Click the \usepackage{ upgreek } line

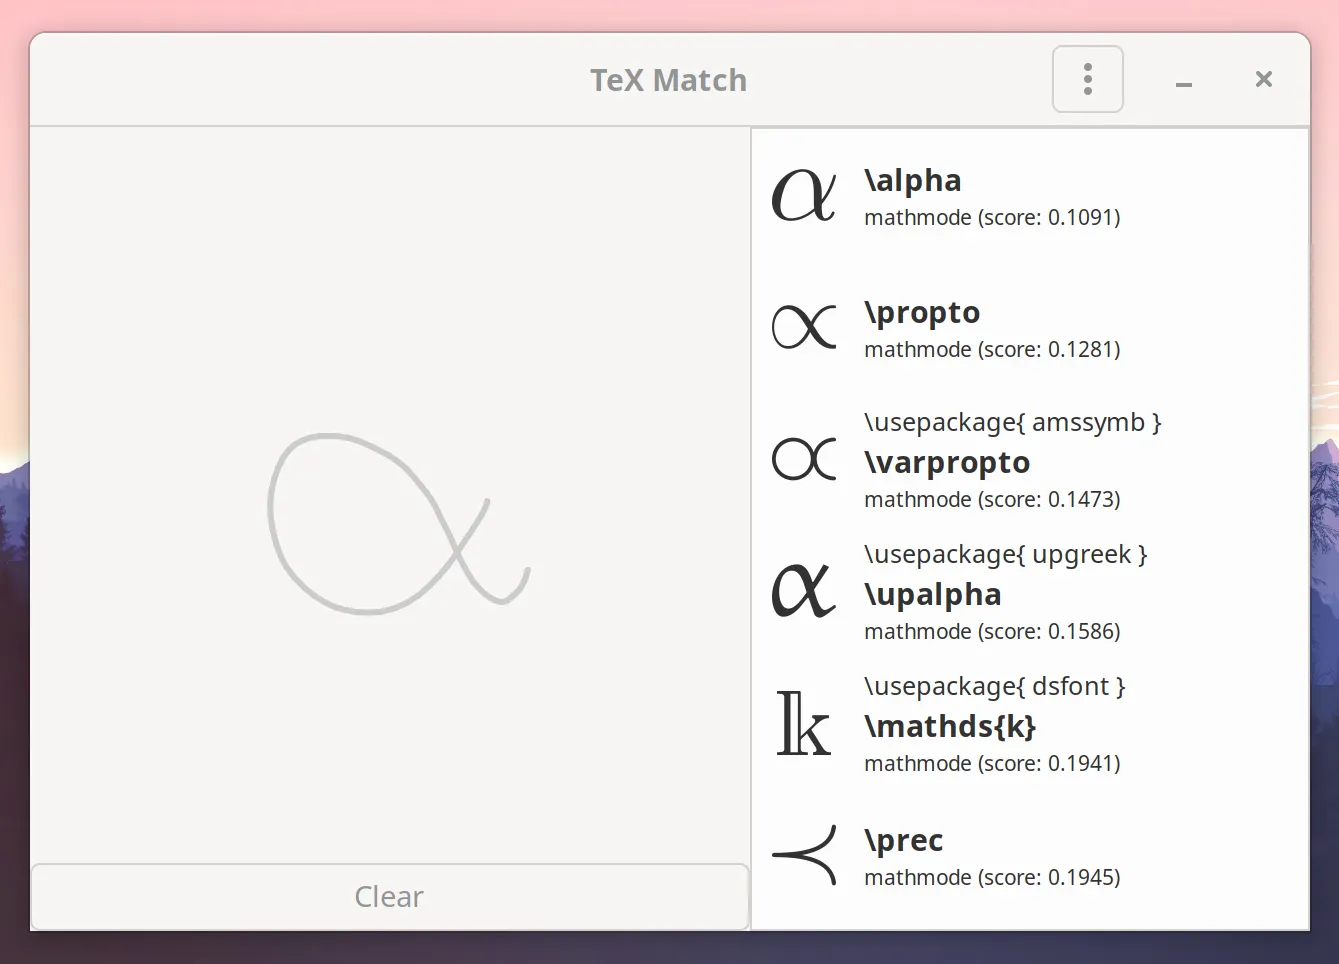pyautogui.click(x=1006, y=555)
